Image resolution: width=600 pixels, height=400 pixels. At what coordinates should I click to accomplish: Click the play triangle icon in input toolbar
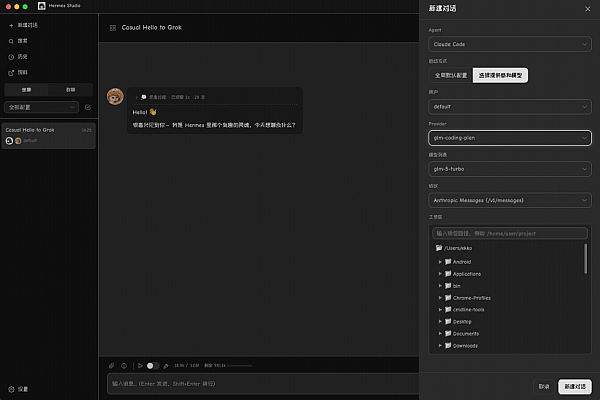140,366
